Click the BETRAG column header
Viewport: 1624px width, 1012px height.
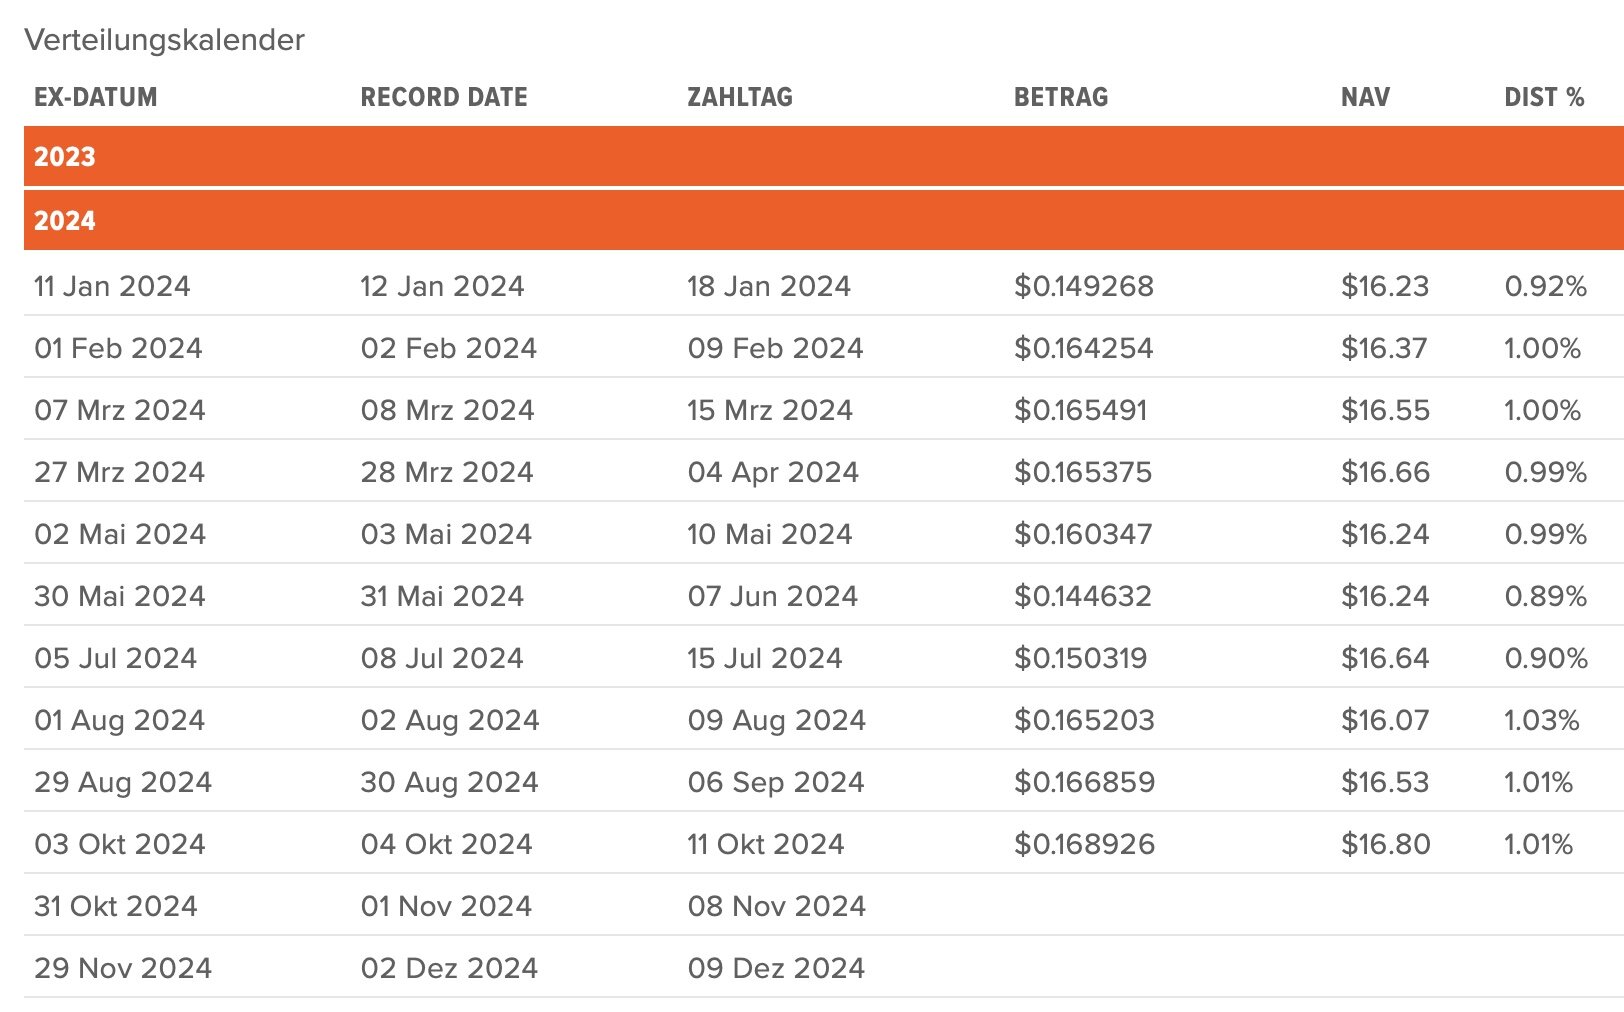pos(1061,97)
